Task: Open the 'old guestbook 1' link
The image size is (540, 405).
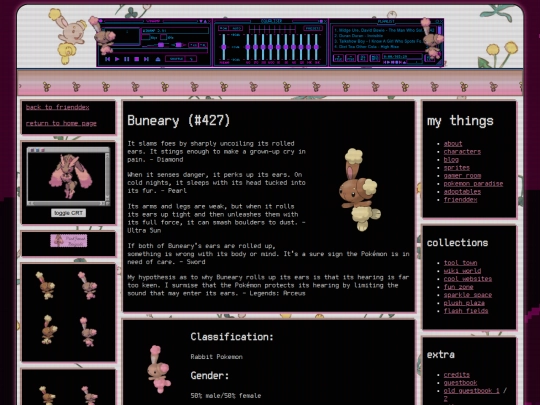Action: pyautogui.click(x=471, y=391)
